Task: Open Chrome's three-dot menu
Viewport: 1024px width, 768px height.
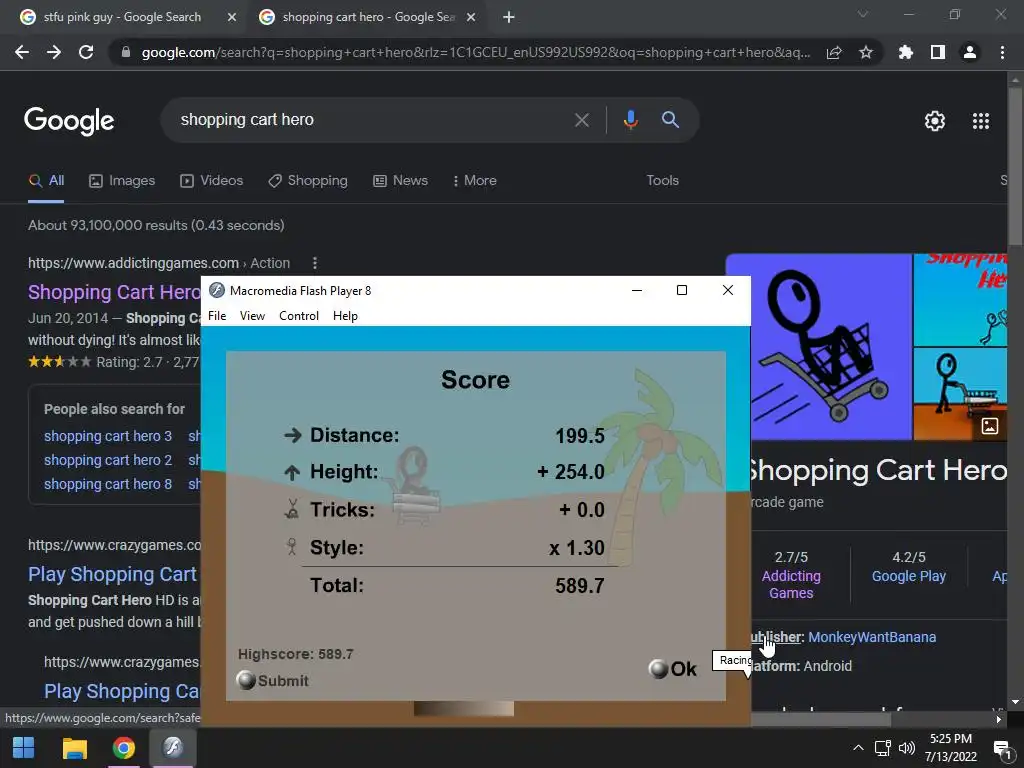Action: (x=1002, y=52)
